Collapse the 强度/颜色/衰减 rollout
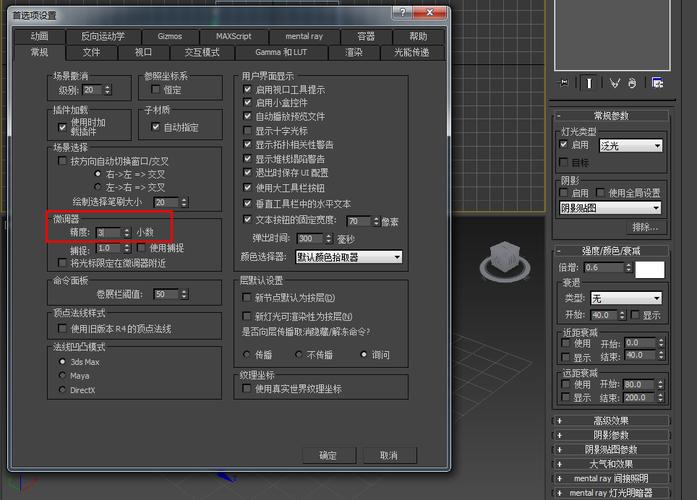This screenshot has height=500, width=697. [x=611, y=251]
